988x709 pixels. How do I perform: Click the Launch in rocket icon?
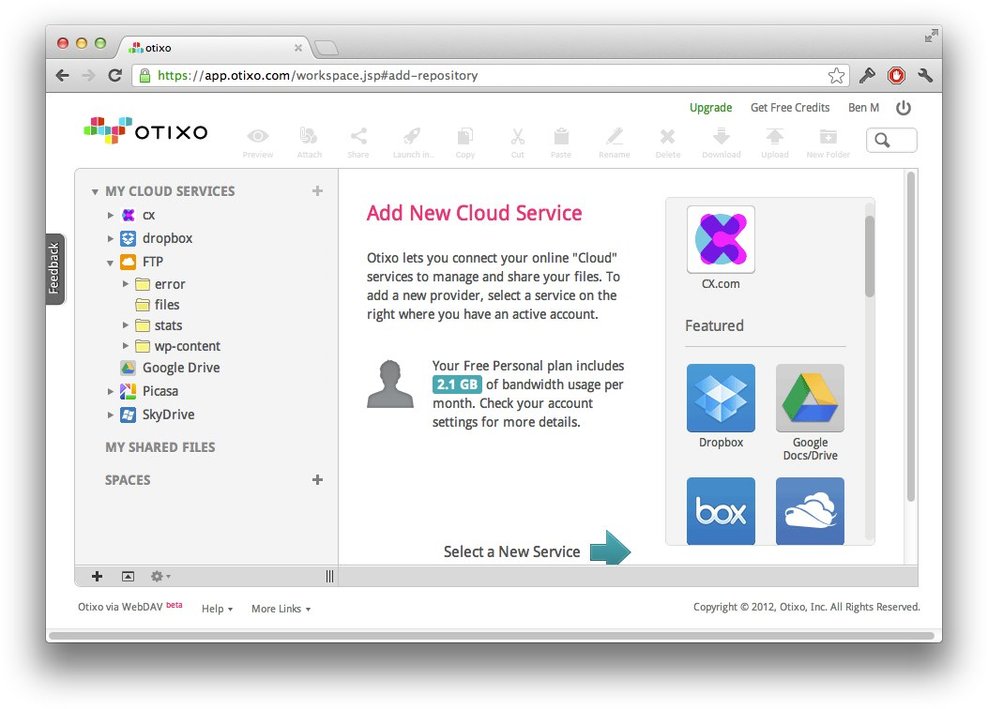coord(411,135)
